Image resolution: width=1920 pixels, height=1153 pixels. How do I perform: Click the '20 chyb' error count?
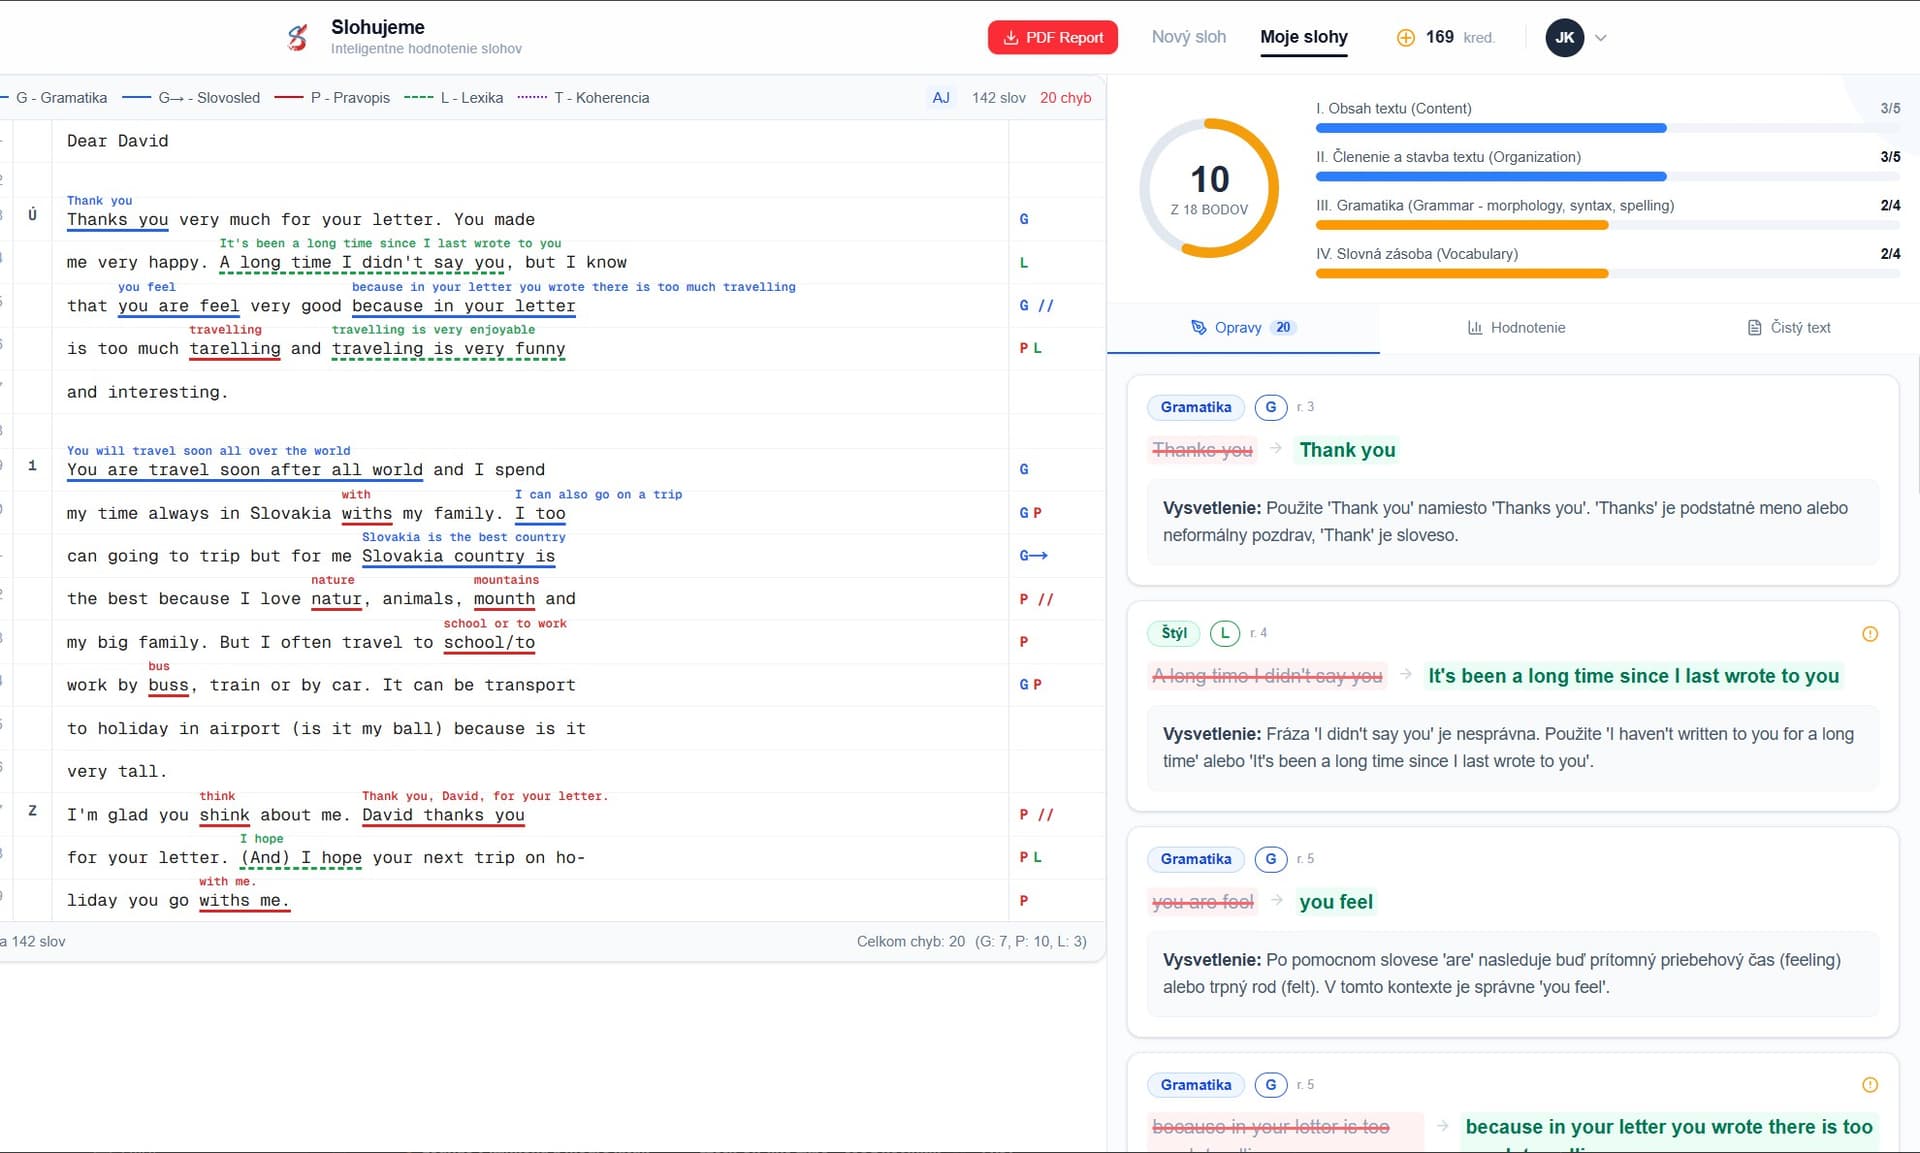(1065, 98)
